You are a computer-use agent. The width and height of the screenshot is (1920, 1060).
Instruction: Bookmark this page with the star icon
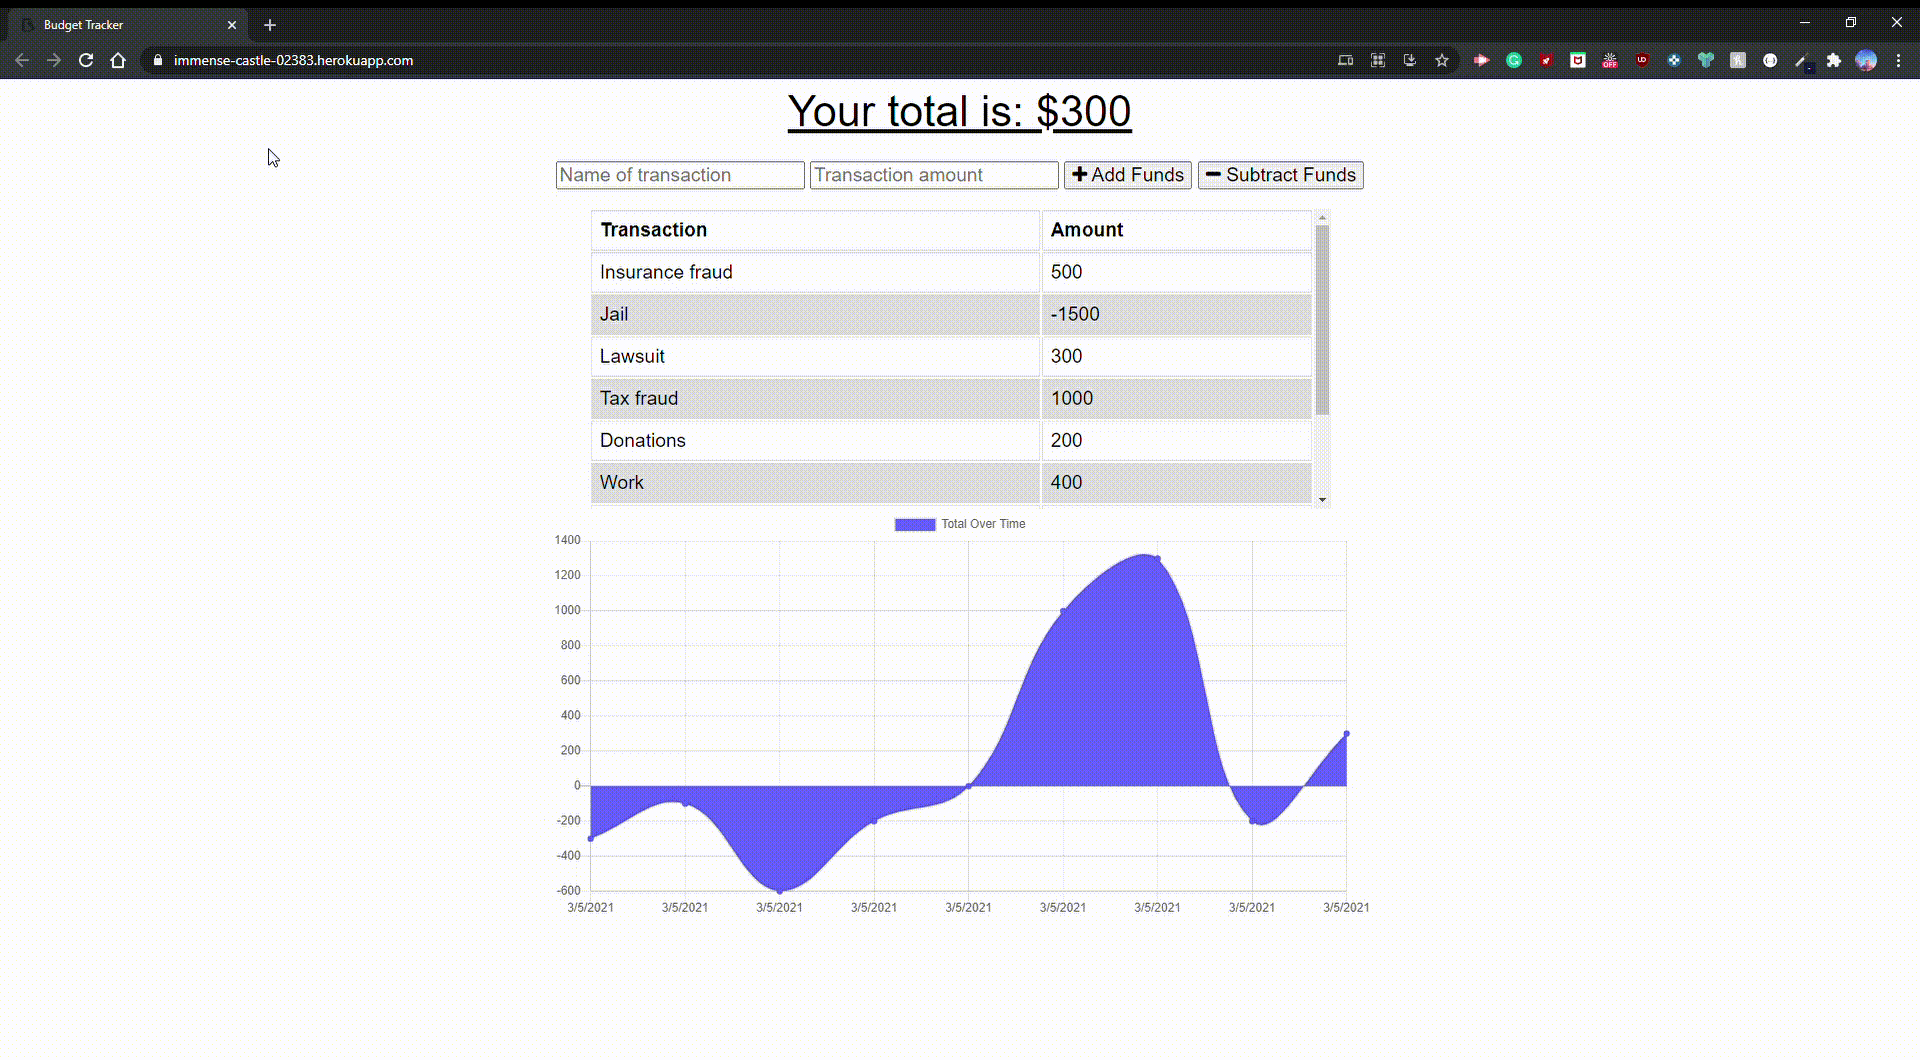tap(1442, 60)
